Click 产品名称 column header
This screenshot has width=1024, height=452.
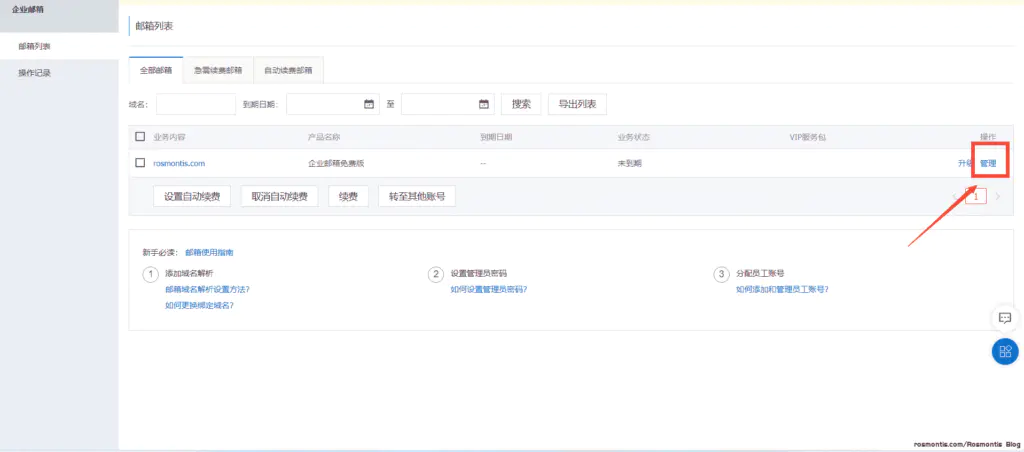point(324,137)
